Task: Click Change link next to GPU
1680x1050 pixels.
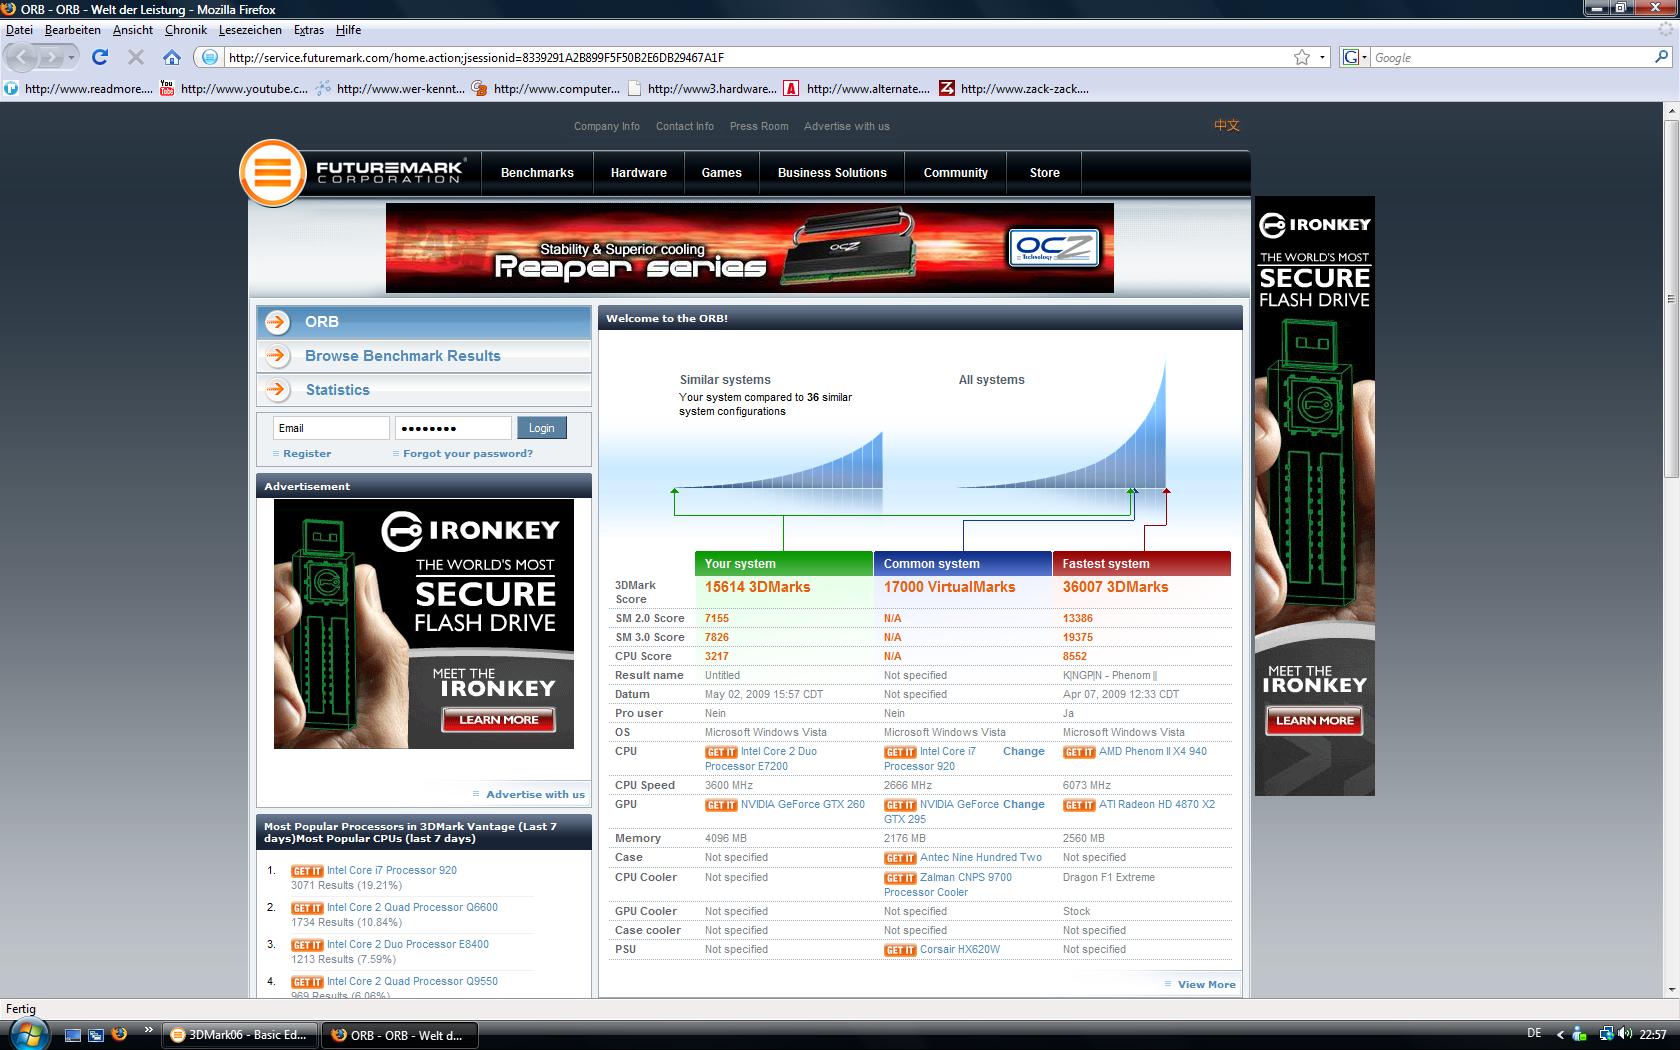Action: (1024, 804)
